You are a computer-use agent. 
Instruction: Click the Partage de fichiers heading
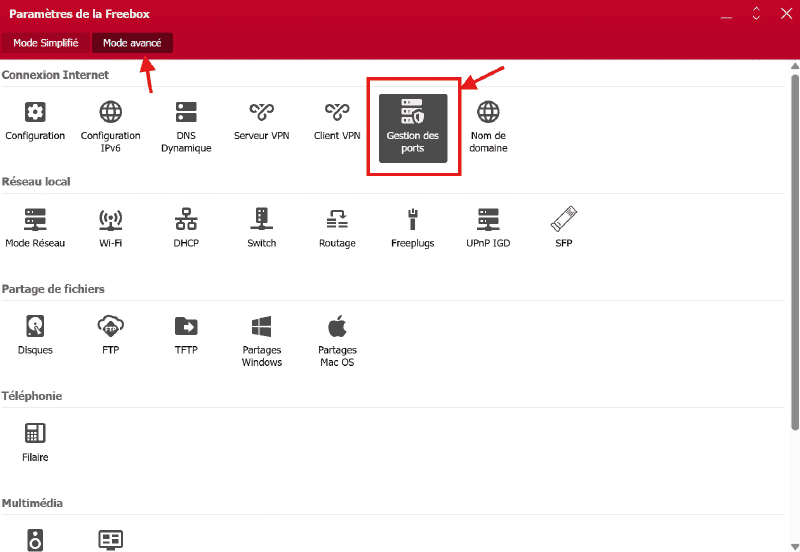click(53, 289)
